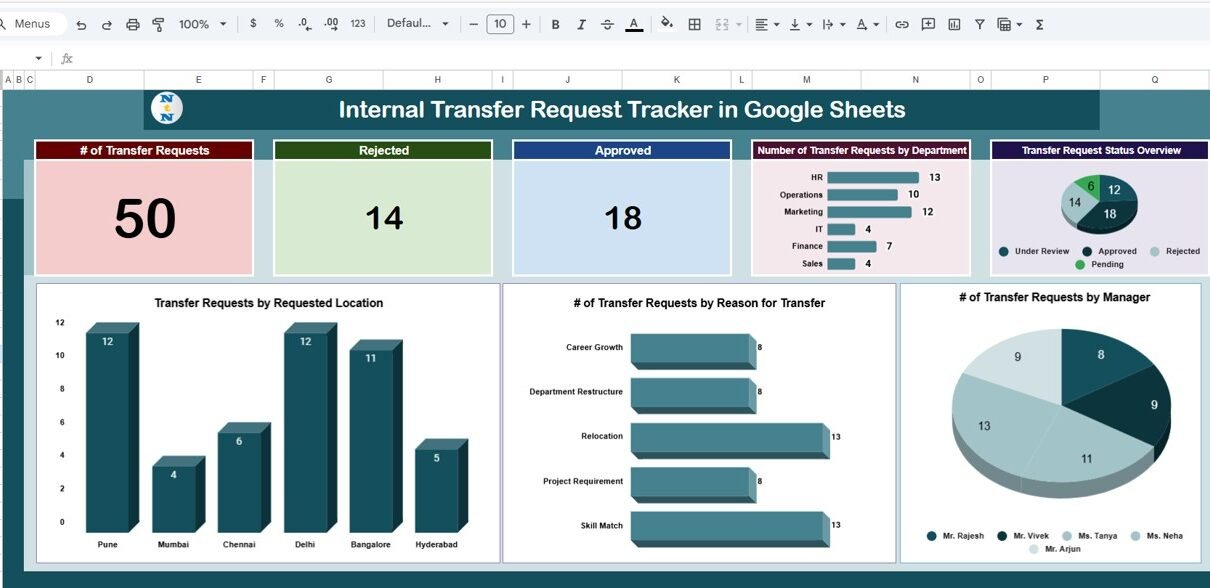The image size is (1210, 588).
Task: Click the Print icon
Action: [x=133, y=24]
